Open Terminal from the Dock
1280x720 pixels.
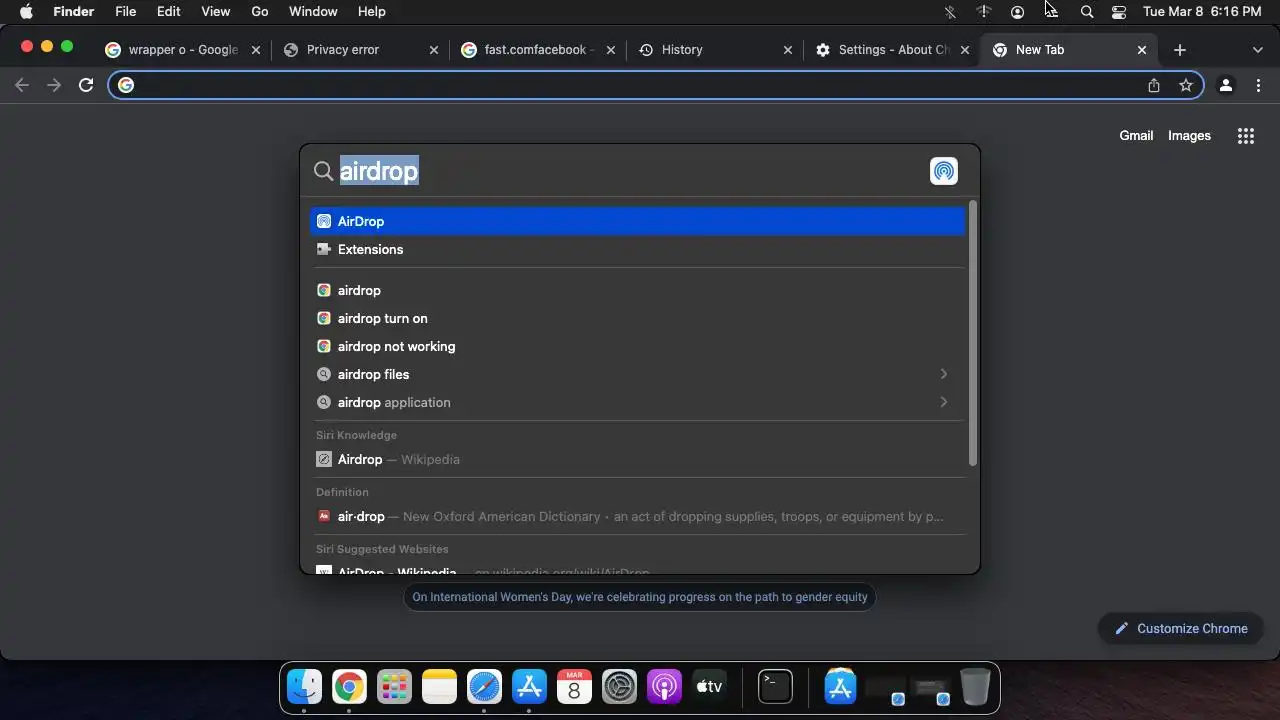[775, 687]
